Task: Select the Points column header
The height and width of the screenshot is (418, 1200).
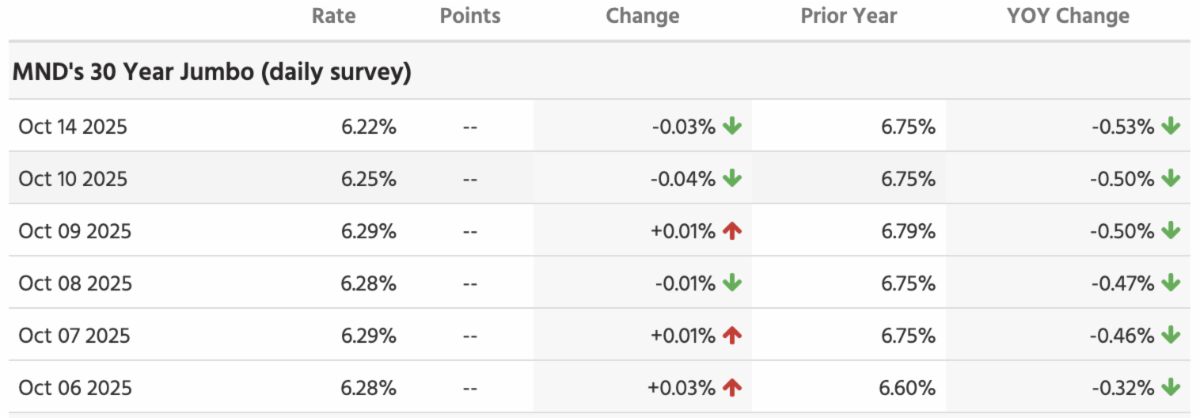Action: point(470,16)
